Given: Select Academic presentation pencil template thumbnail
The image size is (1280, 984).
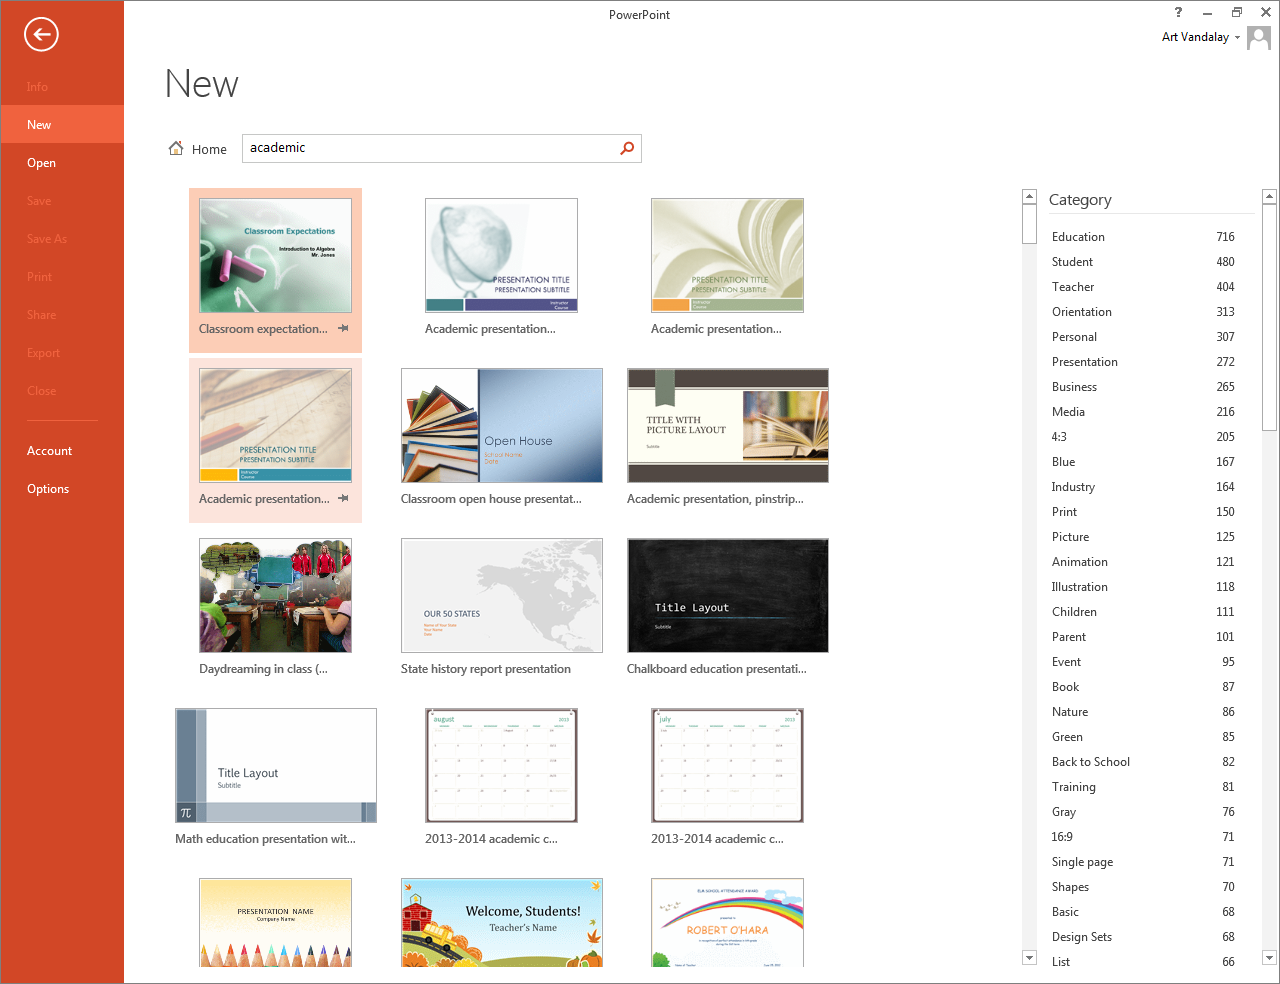Looking at the screenshot, I should pyautogui.click(x=275, y=425).
